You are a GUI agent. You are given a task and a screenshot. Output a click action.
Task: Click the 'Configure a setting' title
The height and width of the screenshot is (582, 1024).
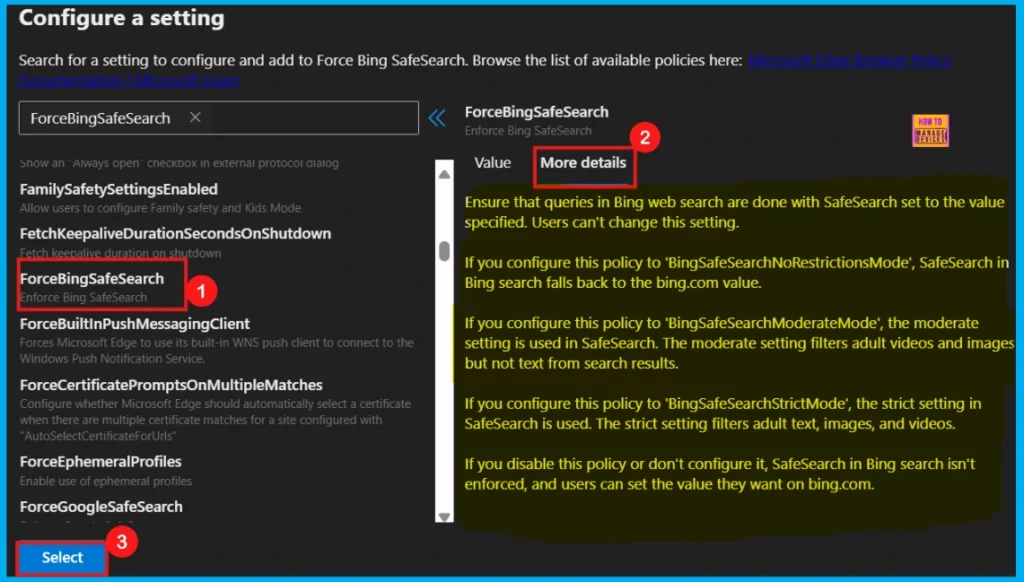[121, 18]
